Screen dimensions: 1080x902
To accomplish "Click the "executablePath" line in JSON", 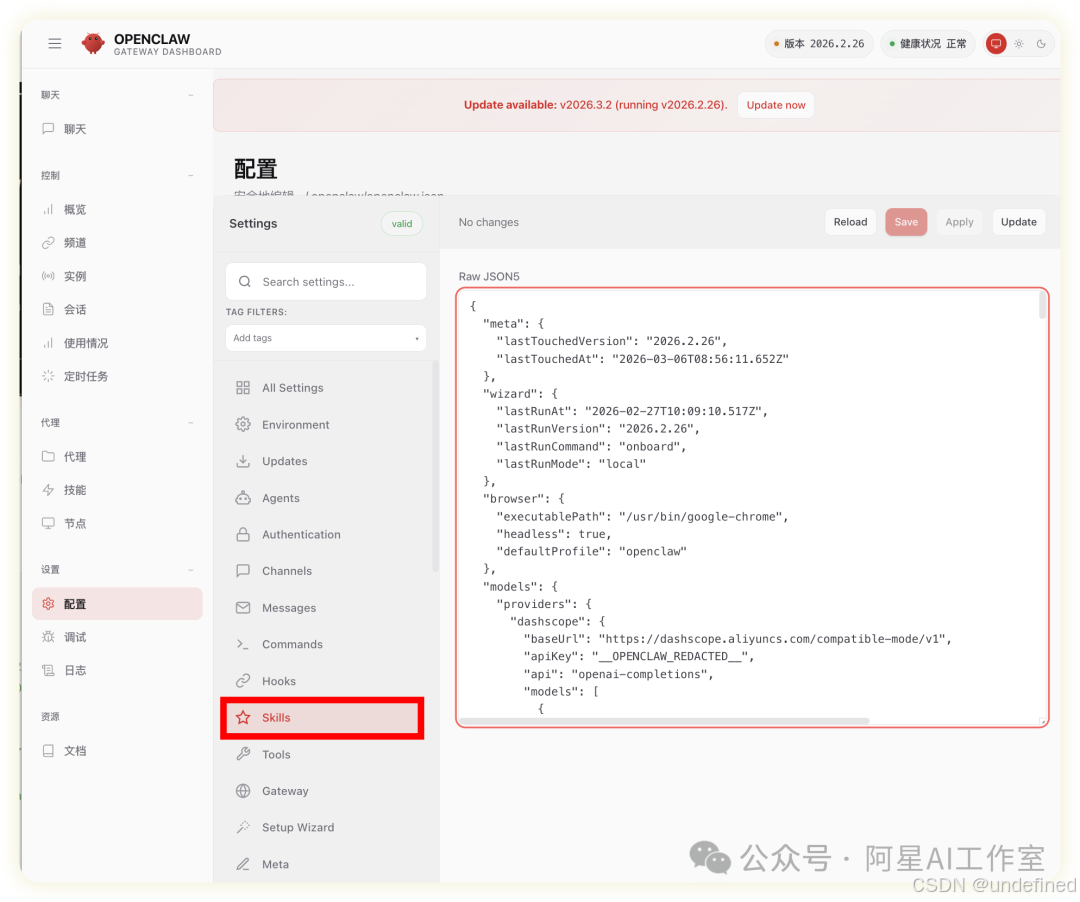I will pos(642,516).
